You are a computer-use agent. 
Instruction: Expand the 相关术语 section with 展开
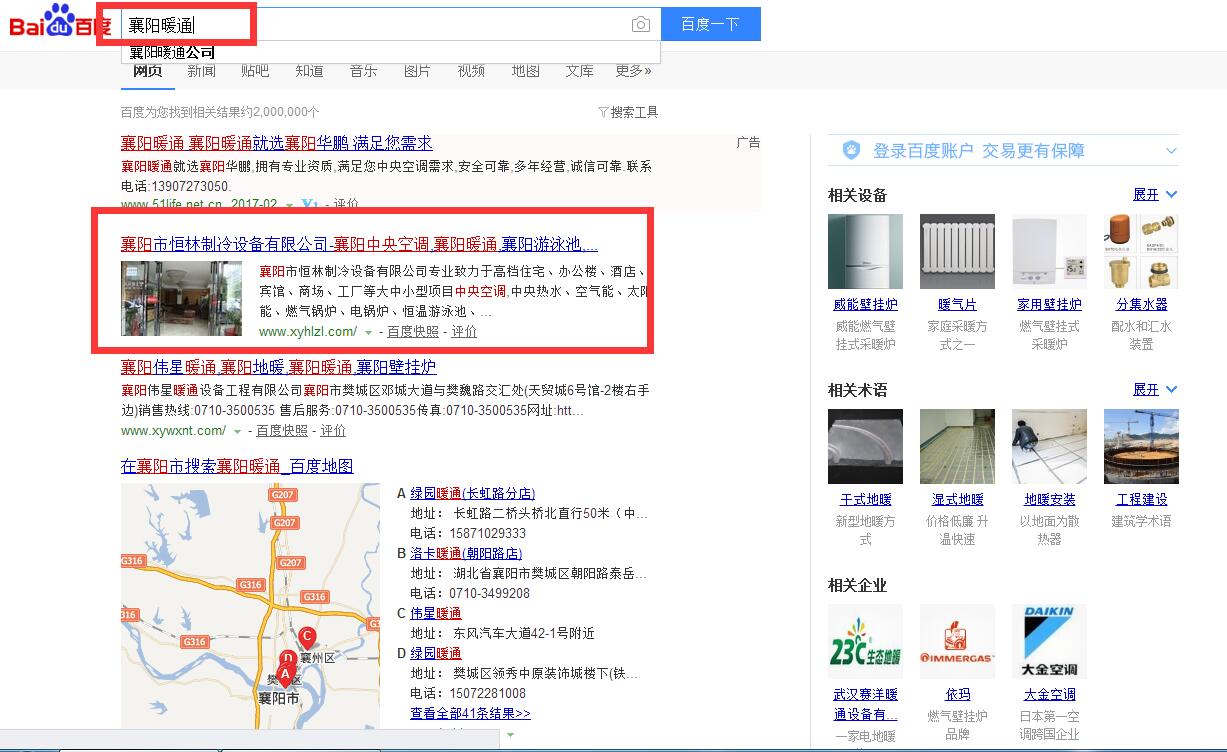pos(1155,389)
